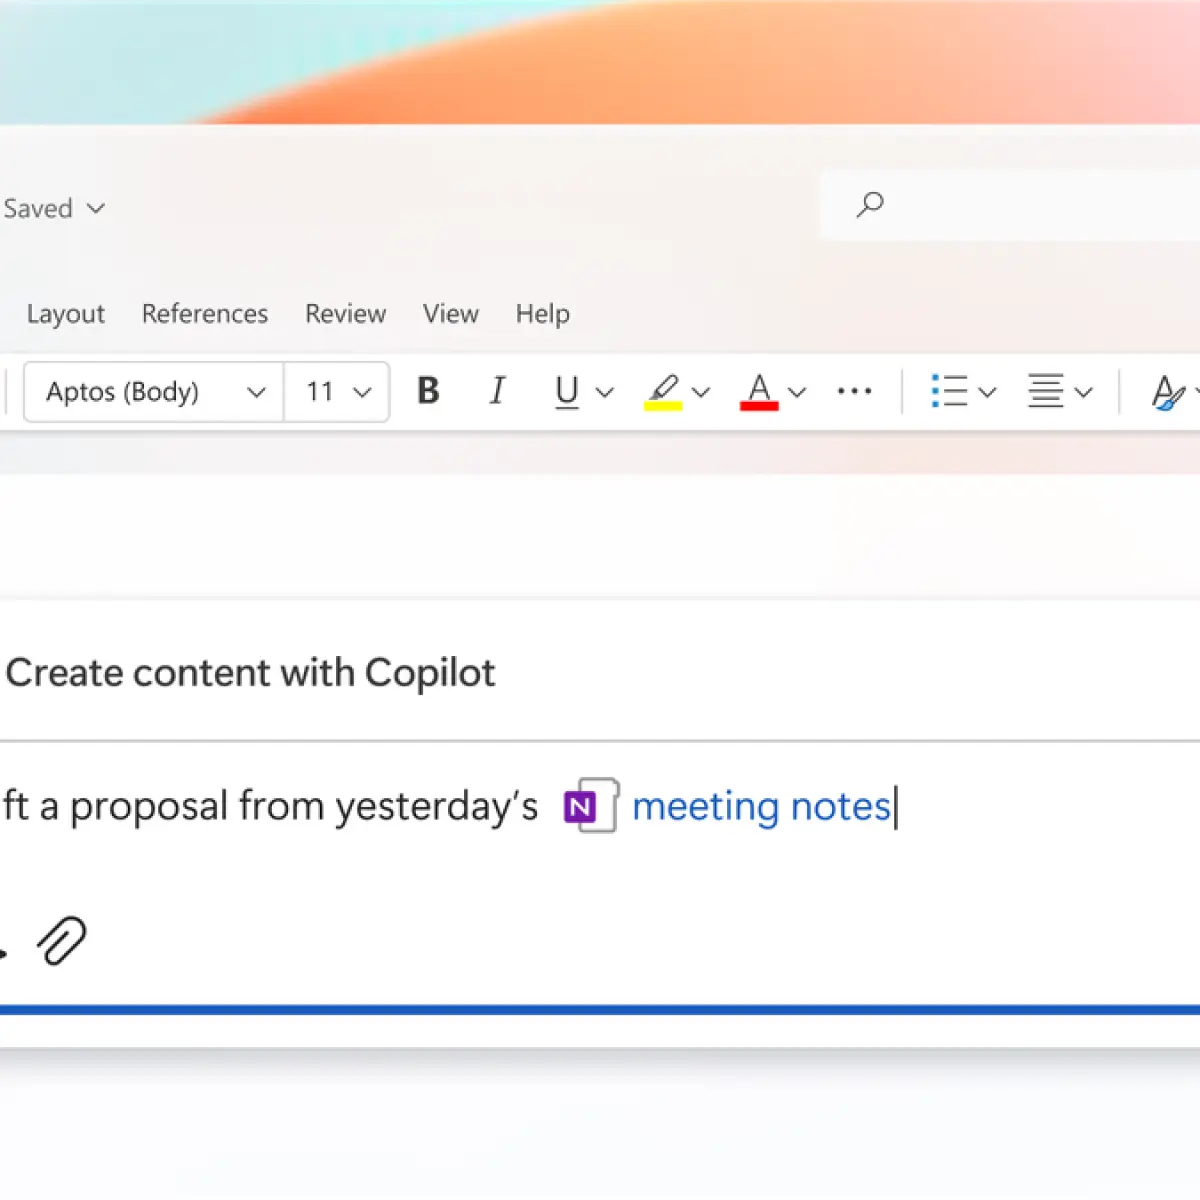The image size is (1200, 1200).
Task: Switch to the View tab
Action: point(451,314)
